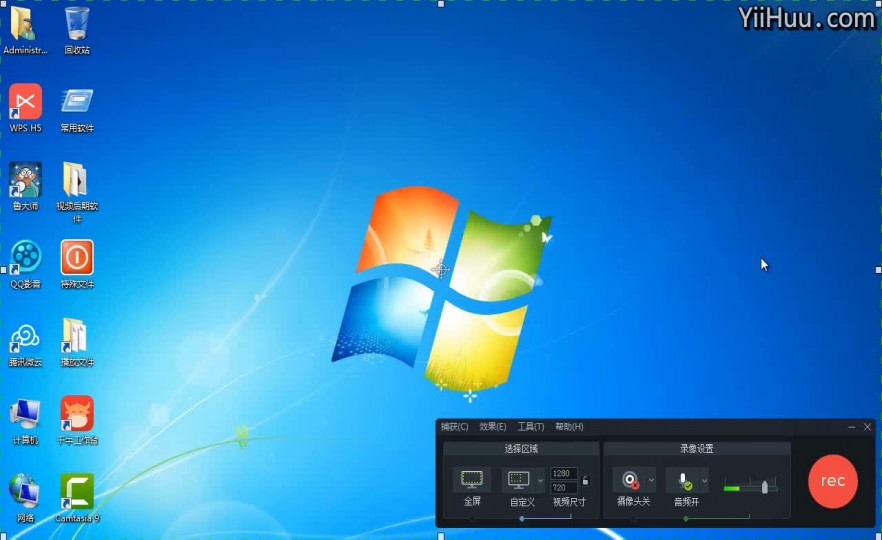Viewport: 882px width, 540px height.
Task: Expand the 自定义 region size dropdown arrow
Action: click(540, 480)
